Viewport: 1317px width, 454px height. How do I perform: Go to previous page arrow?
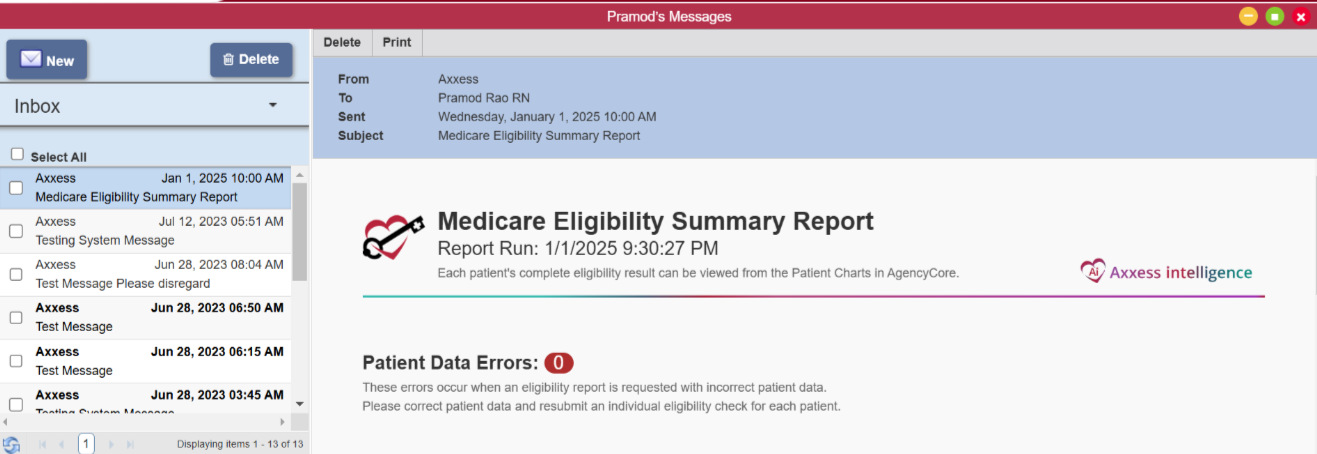pos(62,444)
